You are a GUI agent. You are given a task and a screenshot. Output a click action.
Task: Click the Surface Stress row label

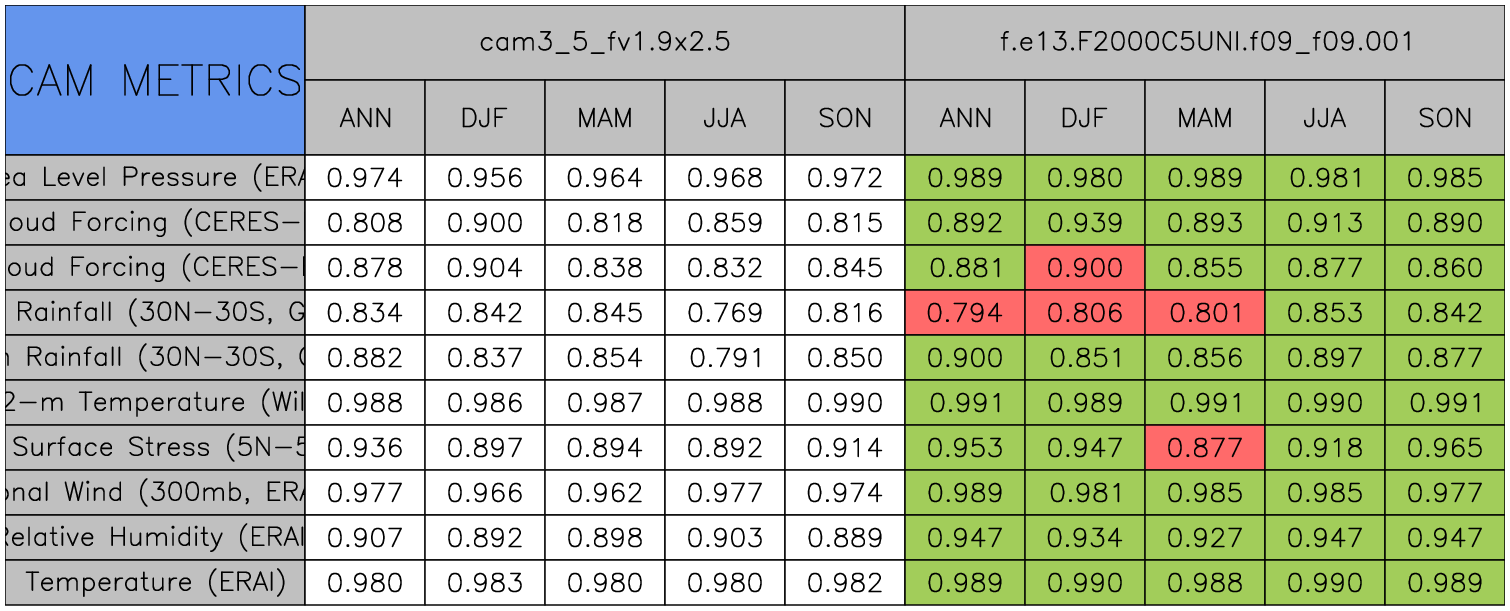click(155, 448)
